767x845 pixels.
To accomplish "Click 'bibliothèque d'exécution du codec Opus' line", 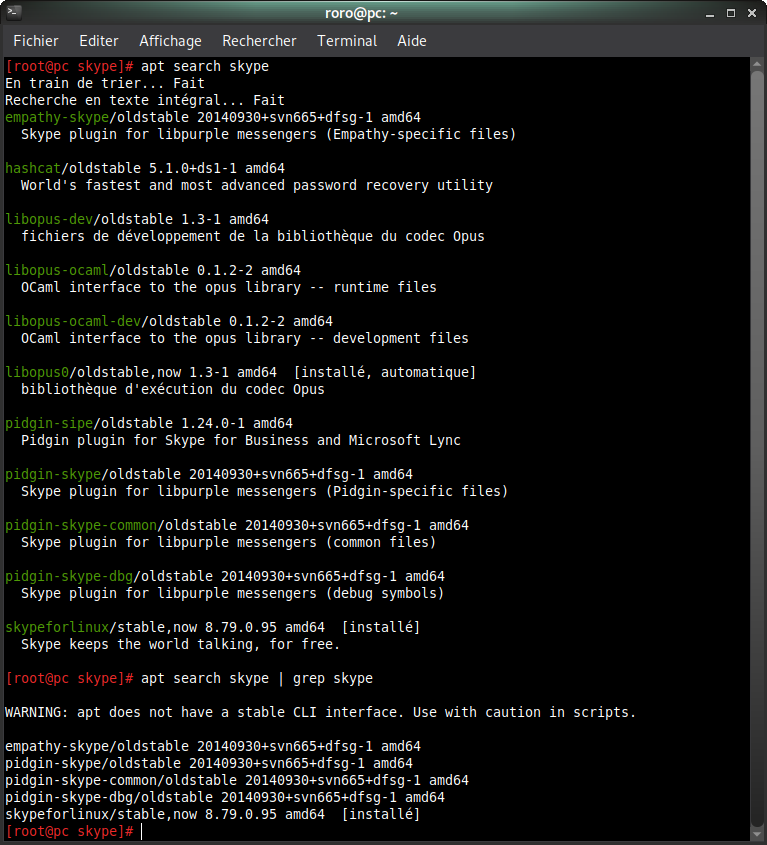I will (x=172, y=390).
